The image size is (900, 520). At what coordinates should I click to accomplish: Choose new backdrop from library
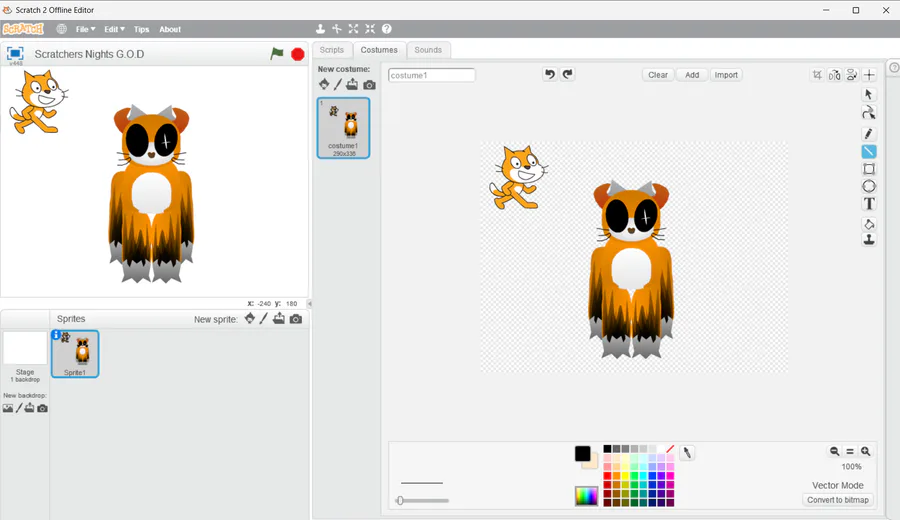pyautogui.click(x=7, y=408)
